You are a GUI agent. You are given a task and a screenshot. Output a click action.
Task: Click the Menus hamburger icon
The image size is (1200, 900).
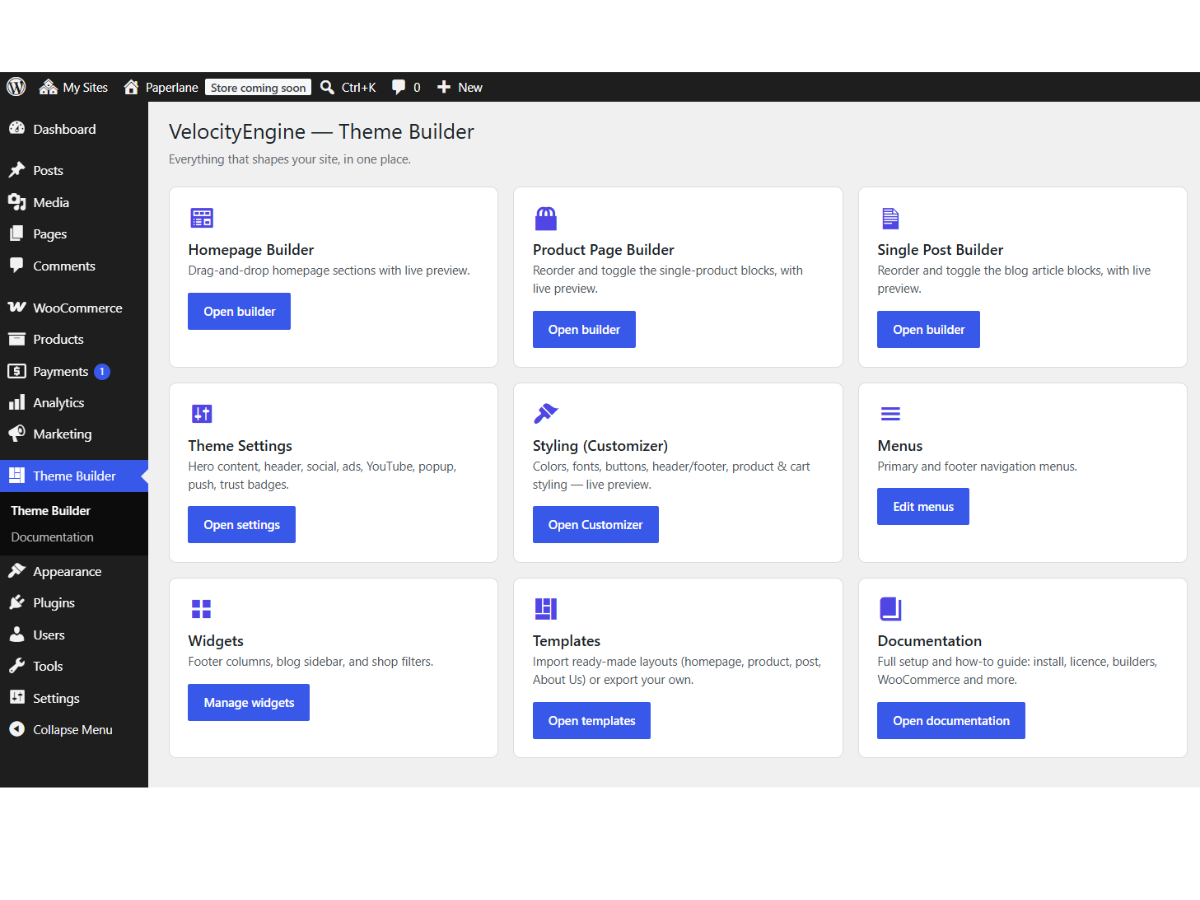pyautogui.click(x=890, y=413)
